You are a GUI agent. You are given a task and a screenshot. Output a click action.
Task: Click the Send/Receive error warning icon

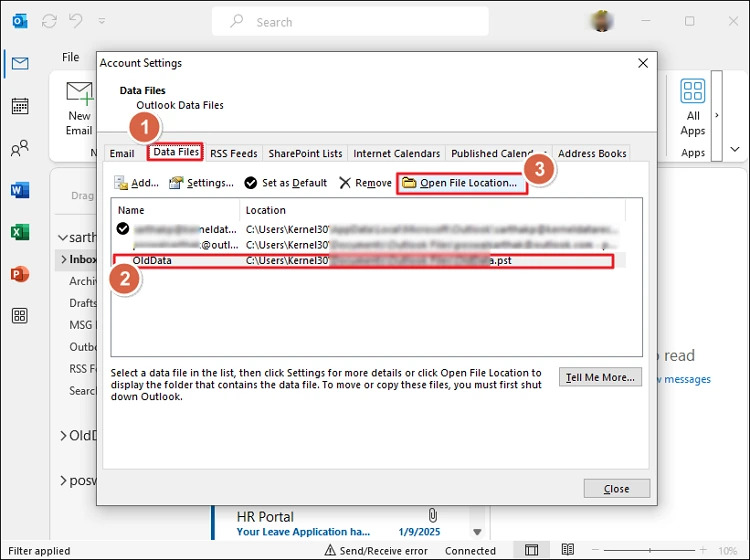pos(330,550)
